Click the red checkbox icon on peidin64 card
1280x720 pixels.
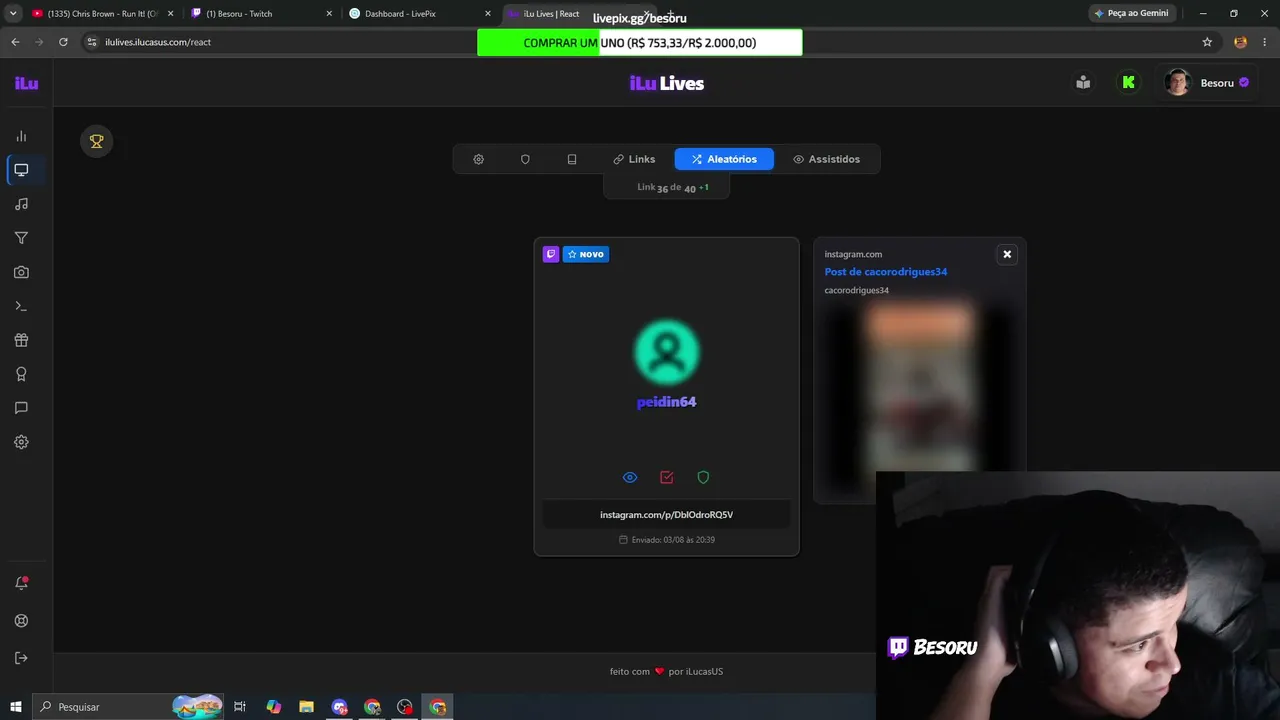point(667,477)
